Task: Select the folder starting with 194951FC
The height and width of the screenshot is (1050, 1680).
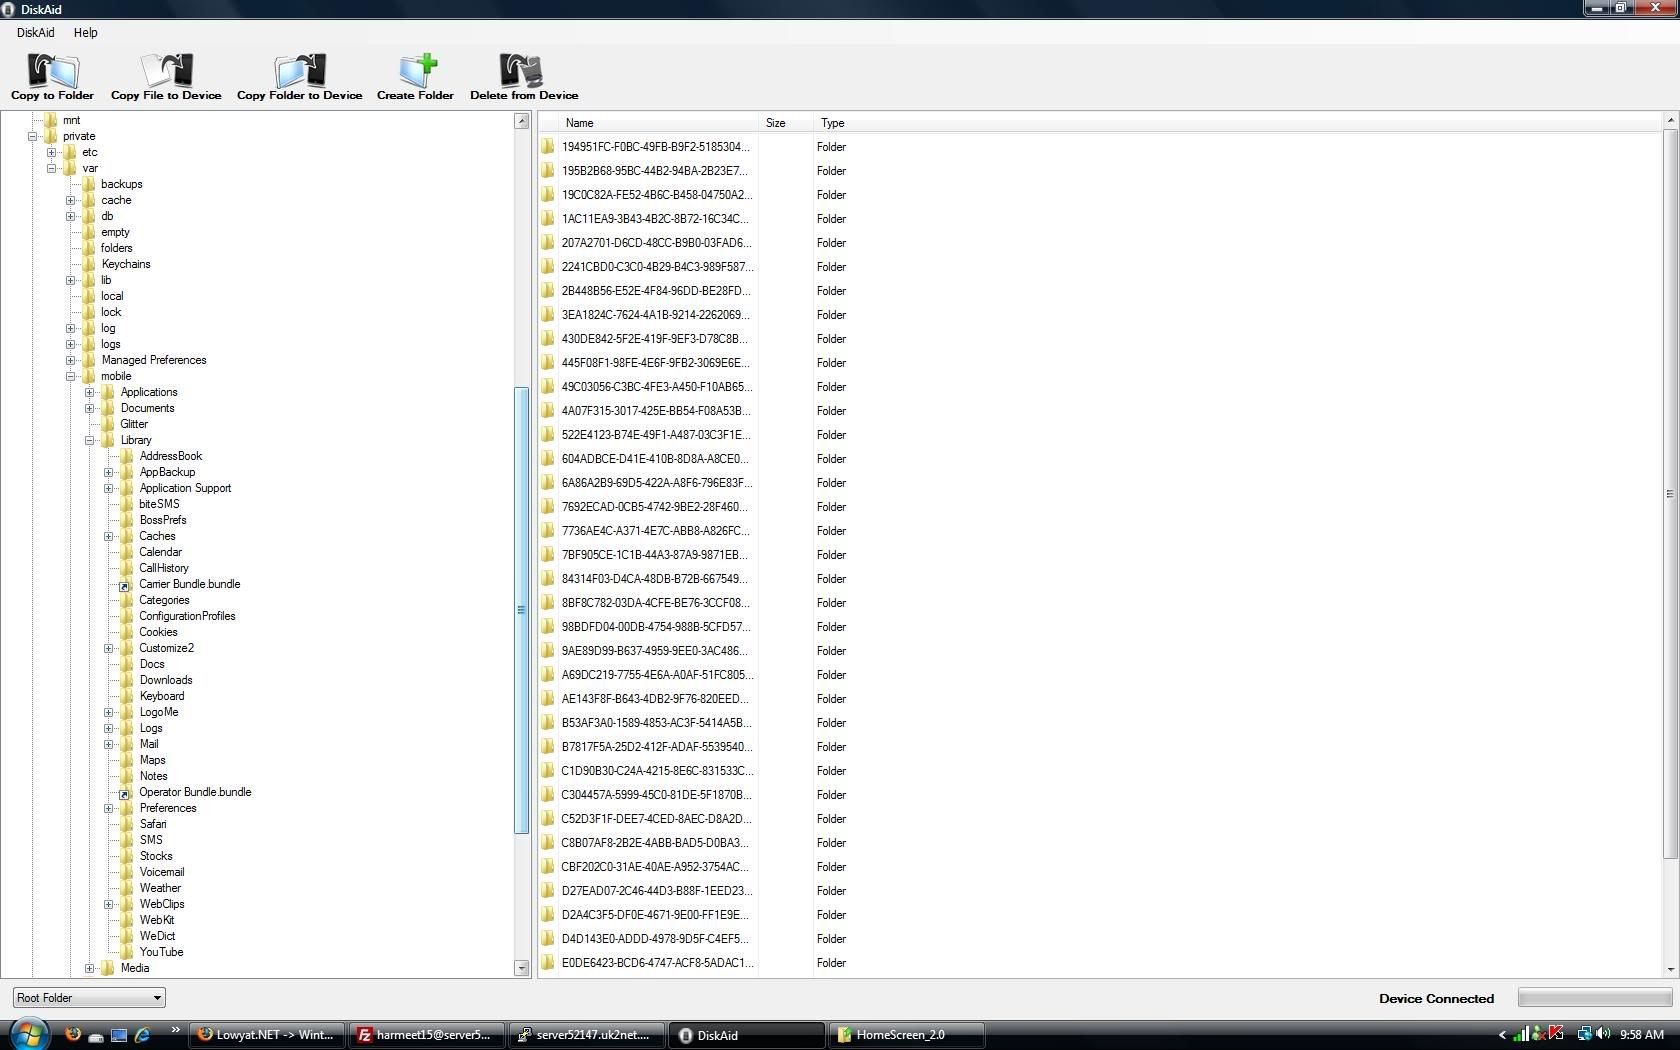Action: coord(654,147)
